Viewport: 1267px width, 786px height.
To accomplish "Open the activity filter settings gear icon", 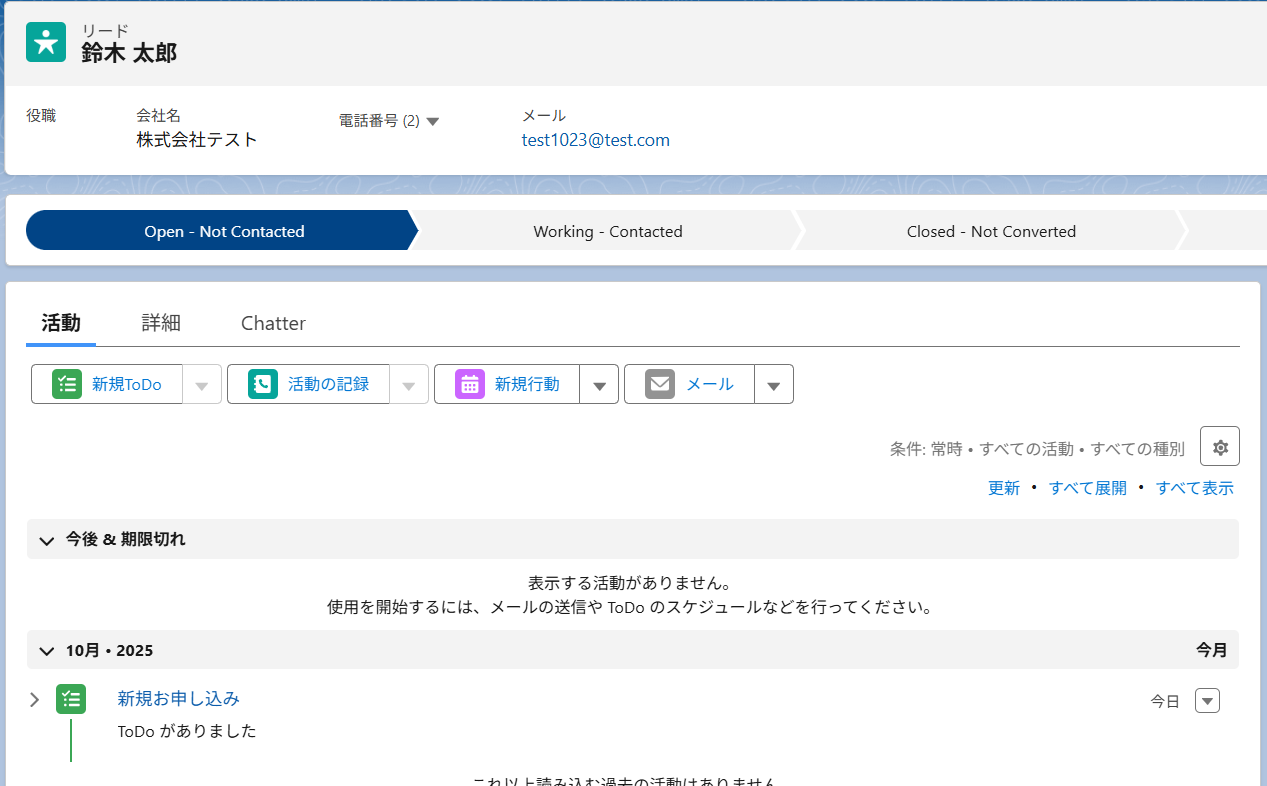I will click(x=1219, y=447).
